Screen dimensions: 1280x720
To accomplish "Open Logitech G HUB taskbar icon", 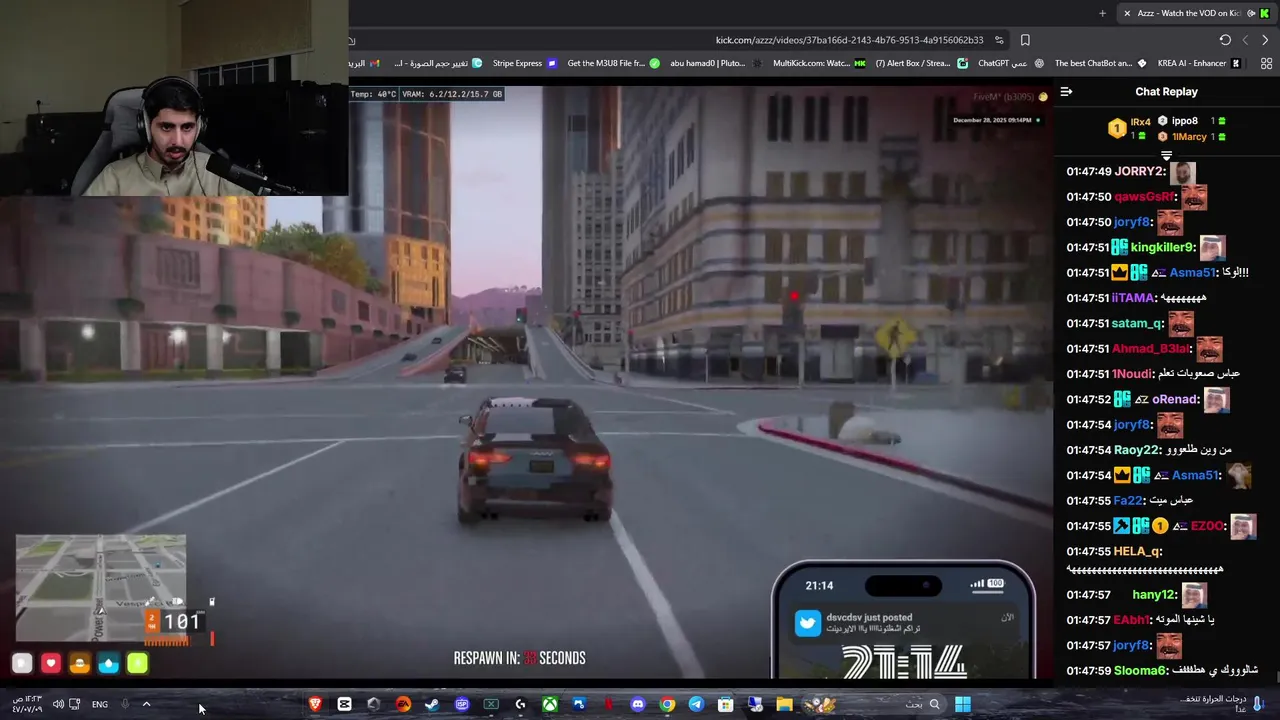I will click(x=520, y=704).
